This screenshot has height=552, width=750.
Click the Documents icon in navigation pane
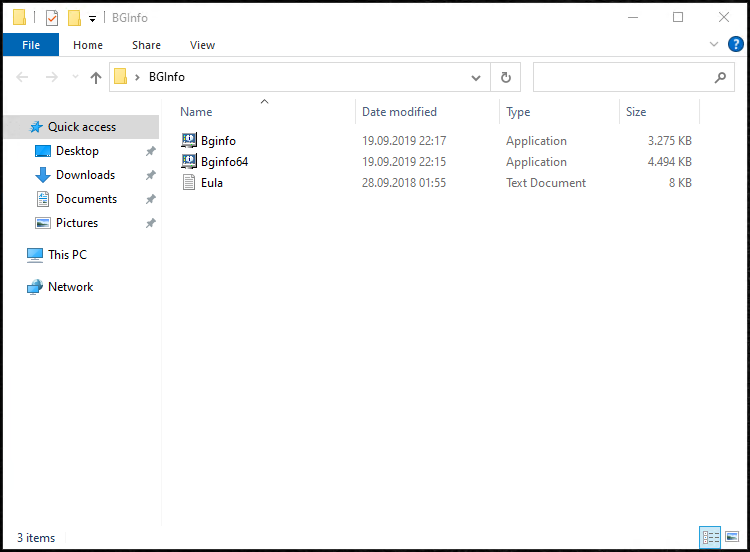click(x=43, y=199)
